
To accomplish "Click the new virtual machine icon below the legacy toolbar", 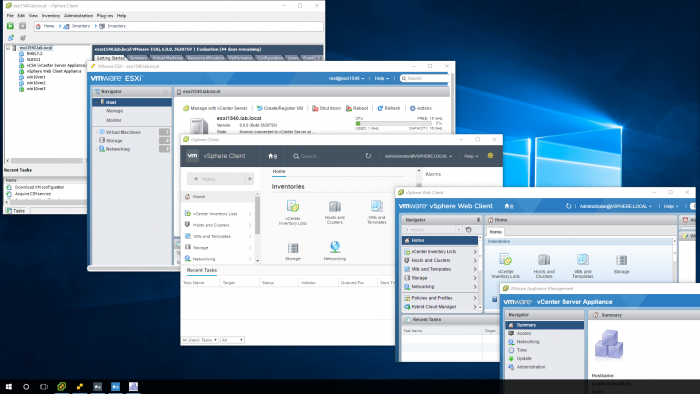I will pos(11,38).
